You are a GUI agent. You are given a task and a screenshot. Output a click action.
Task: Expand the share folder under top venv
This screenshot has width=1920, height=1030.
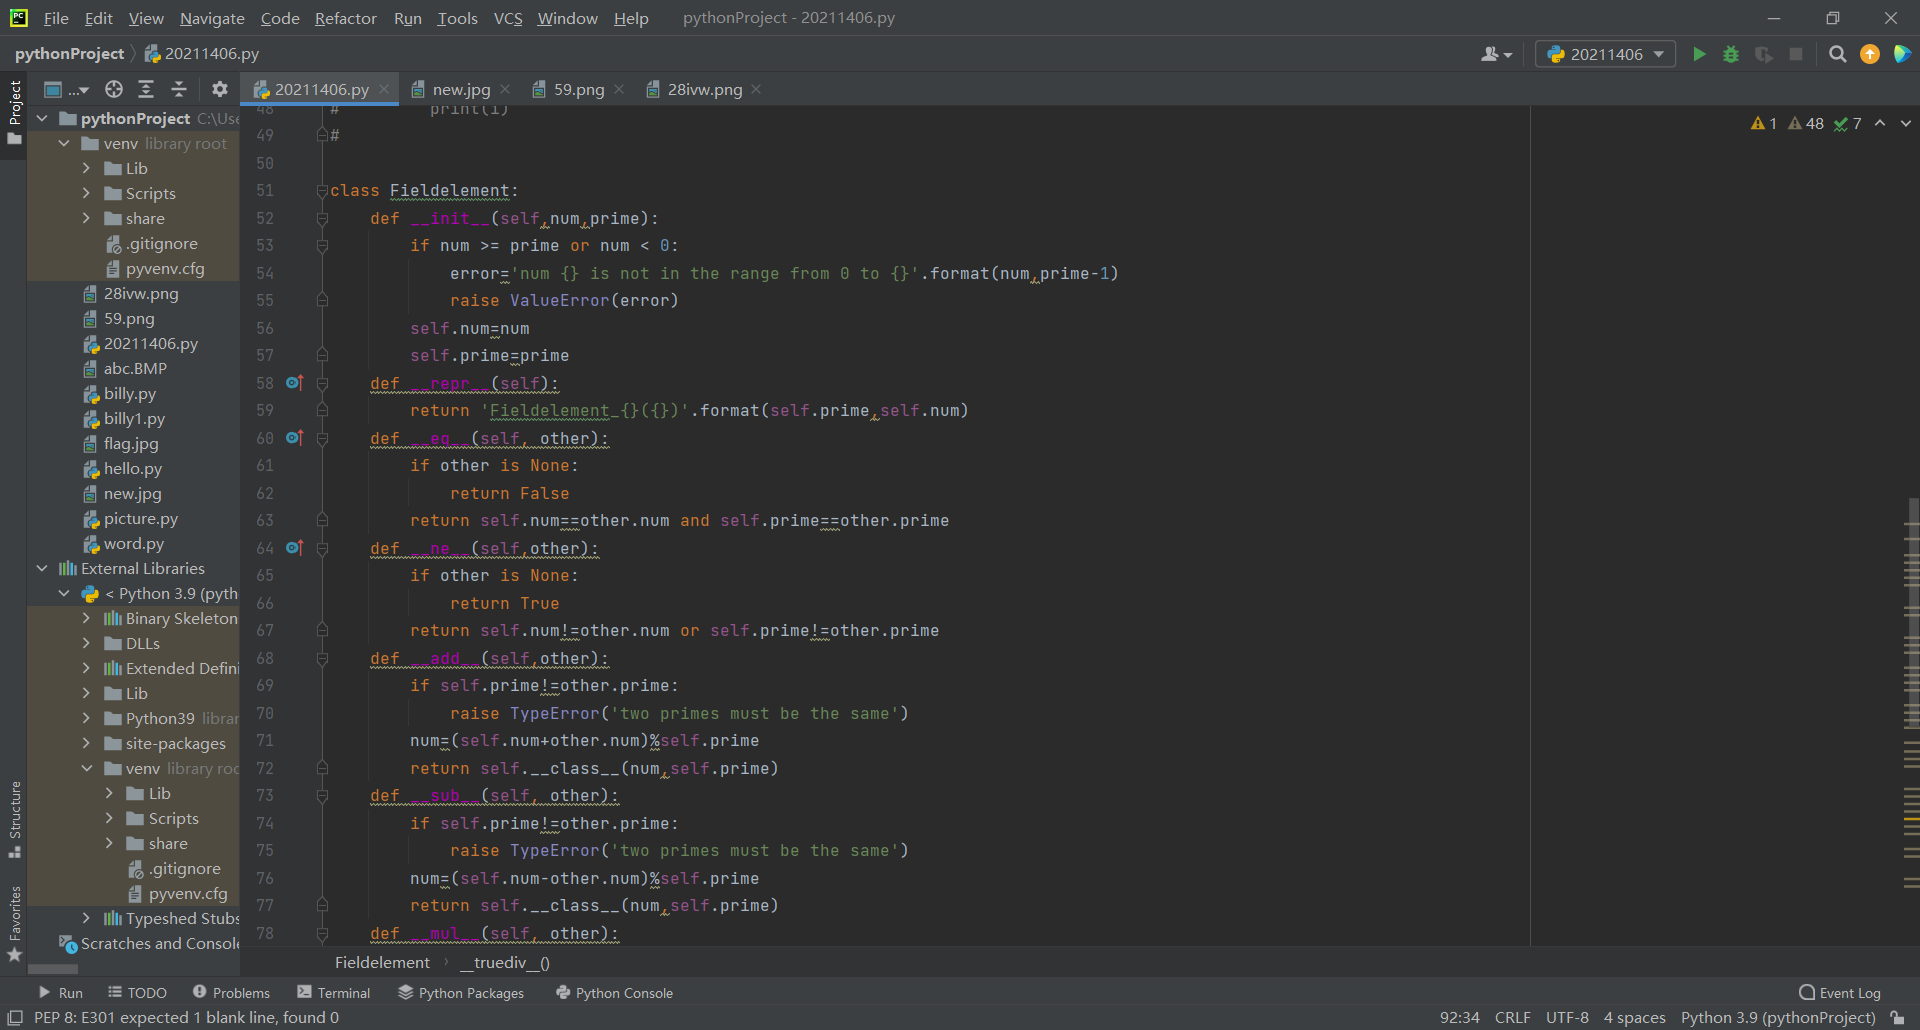pyautogui.click(x=86, y=218)
